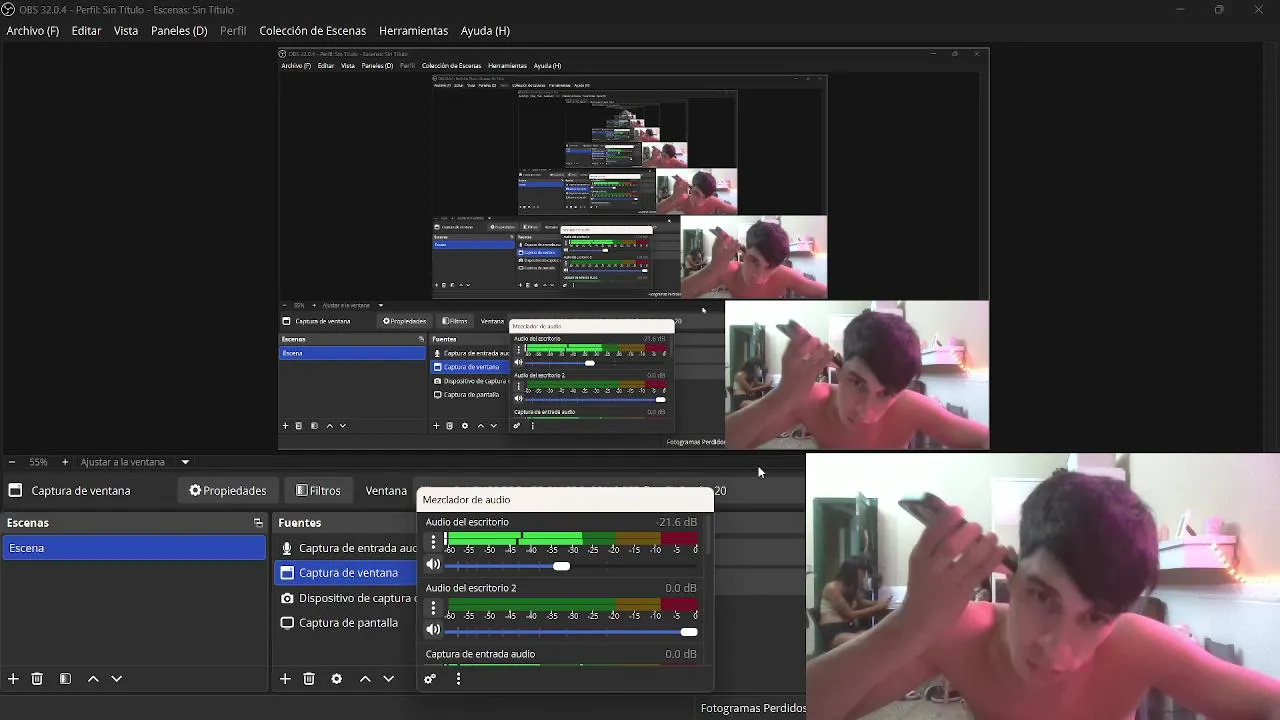This screenshot has height=720, width=1280.
Task: Select the Captura de pantalla source row
Action: pos(347,622)
